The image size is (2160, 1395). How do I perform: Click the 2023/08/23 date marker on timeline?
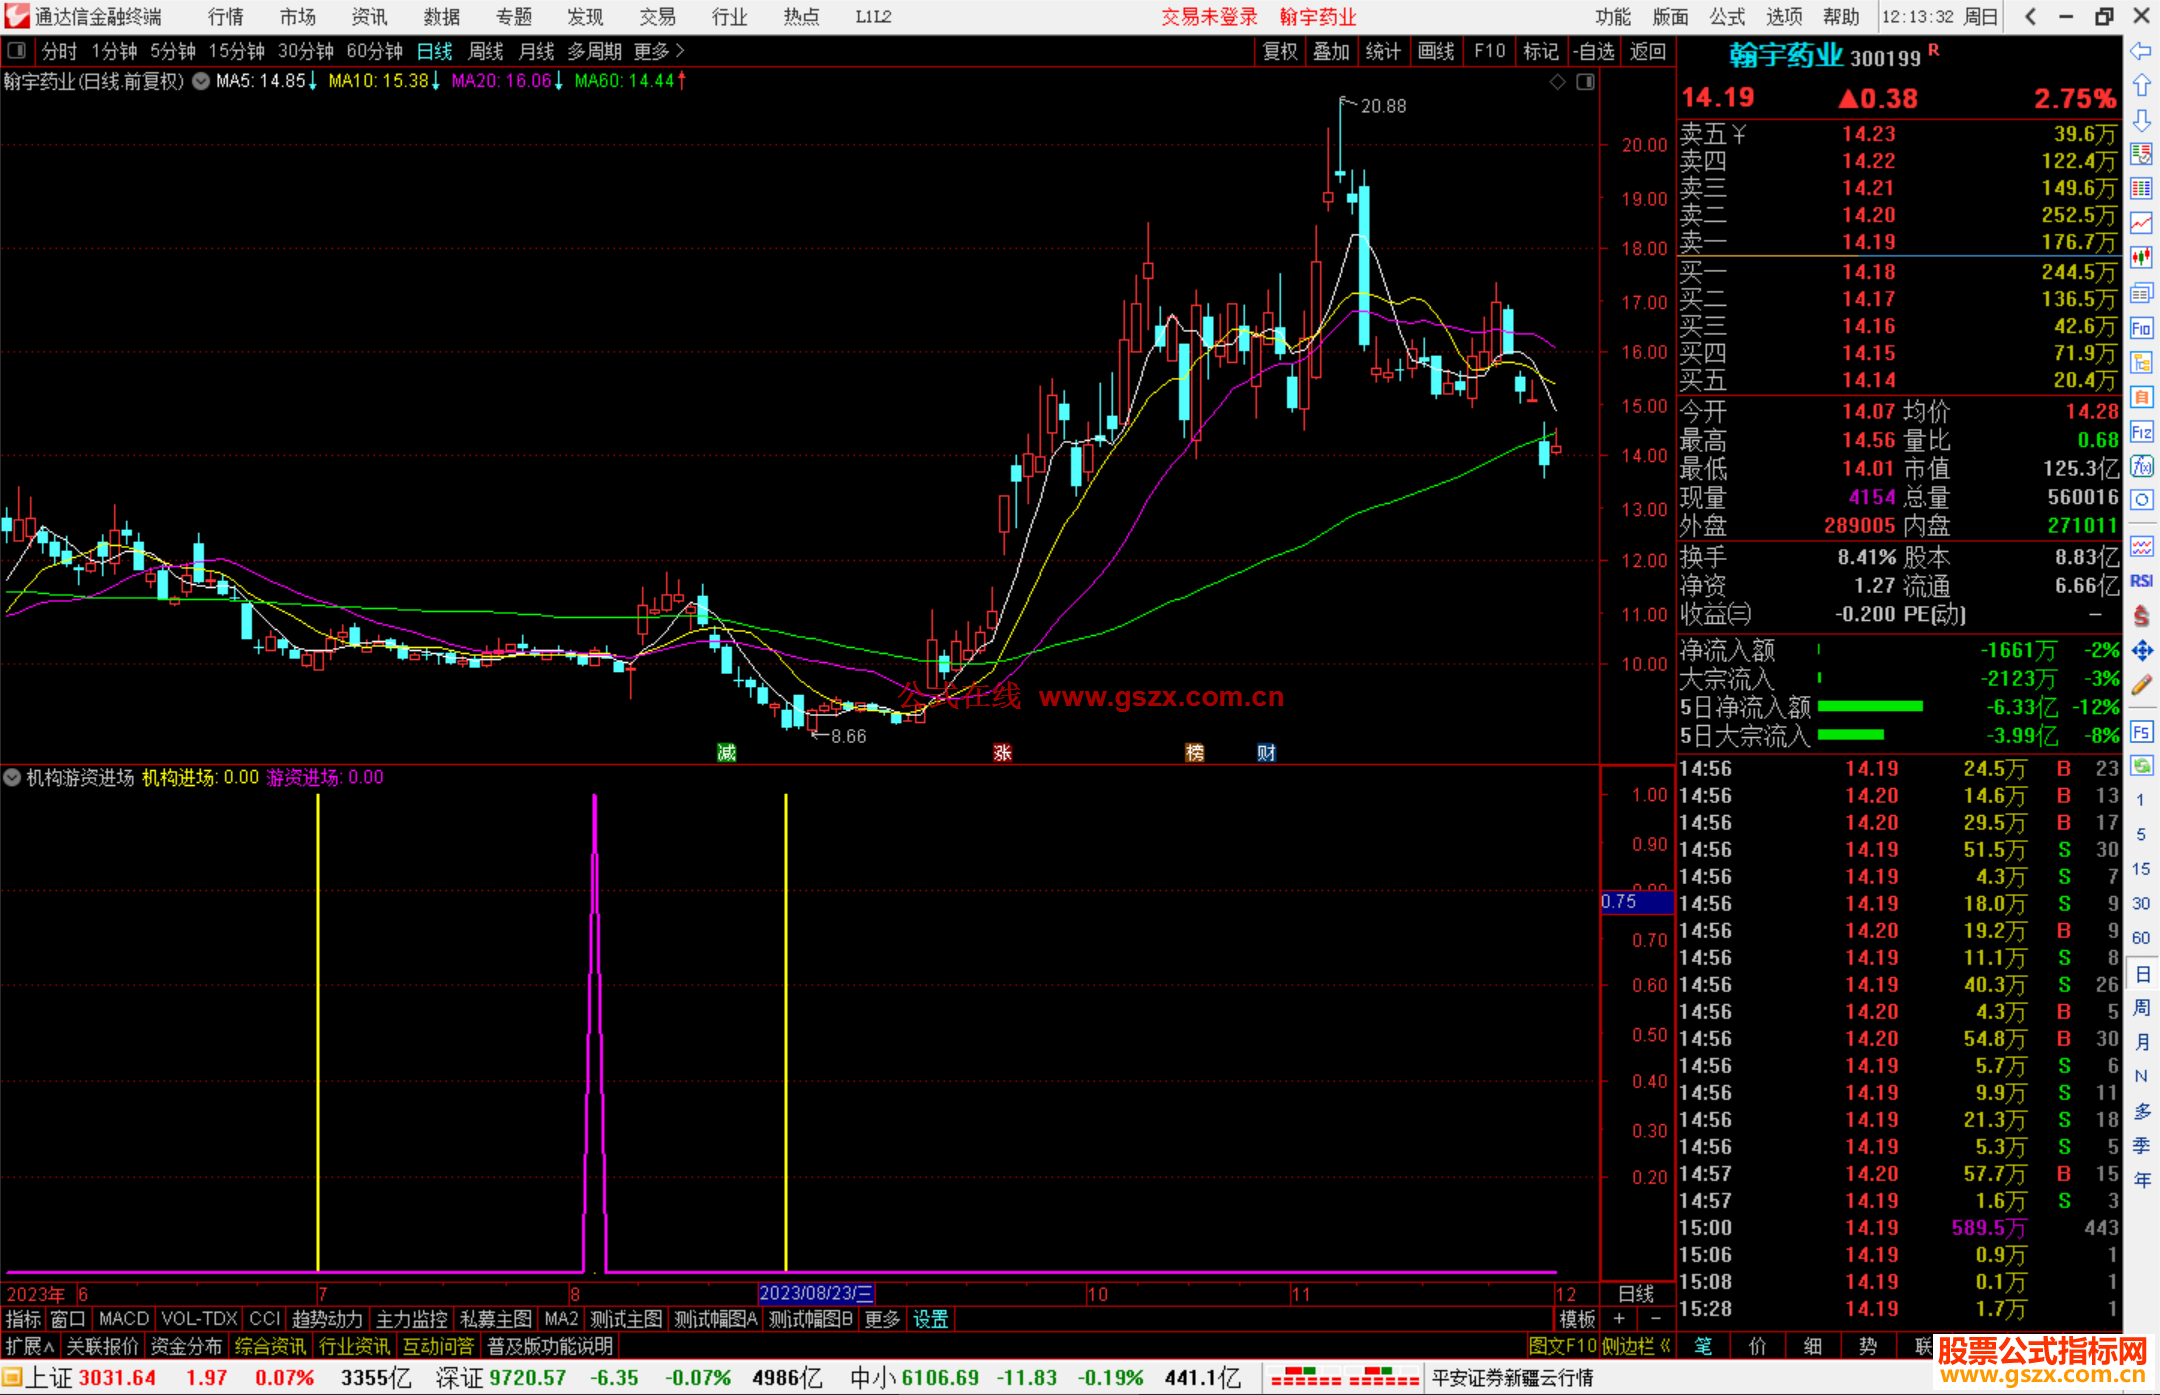(816, 1293)
